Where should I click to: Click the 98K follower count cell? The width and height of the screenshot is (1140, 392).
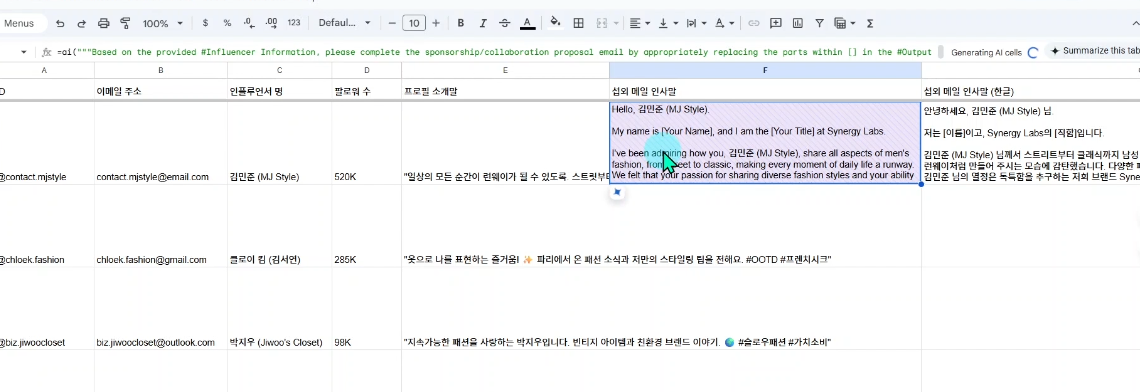coord(366,308)
